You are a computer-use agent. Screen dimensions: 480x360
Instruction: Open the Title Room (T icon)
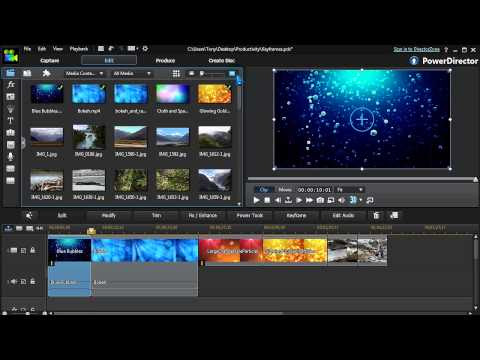tap(11, 121)
